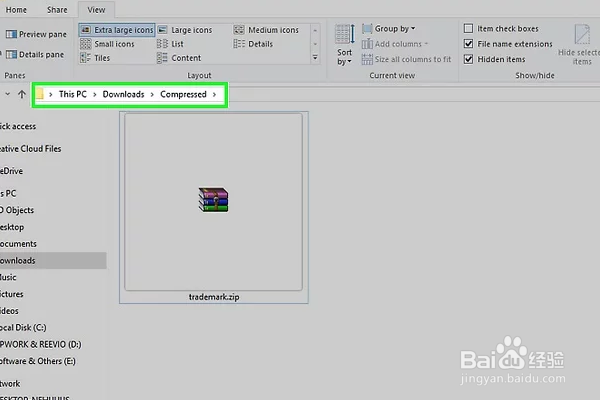Image resolution: width=600 pixels, height=400 pixels.
Task: Switch layout to Small icons
Action: pyautogui.click(x=107, y=44)
